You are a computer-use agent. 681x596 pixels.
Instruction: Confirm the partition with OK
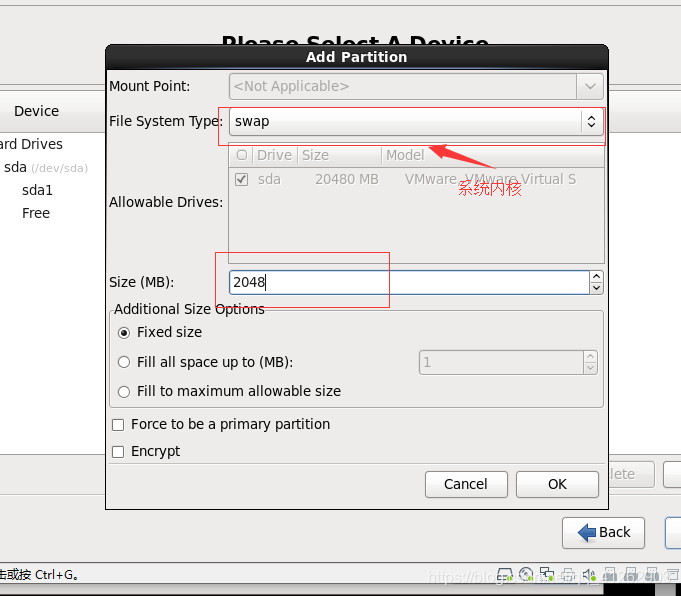coord(557,484)
